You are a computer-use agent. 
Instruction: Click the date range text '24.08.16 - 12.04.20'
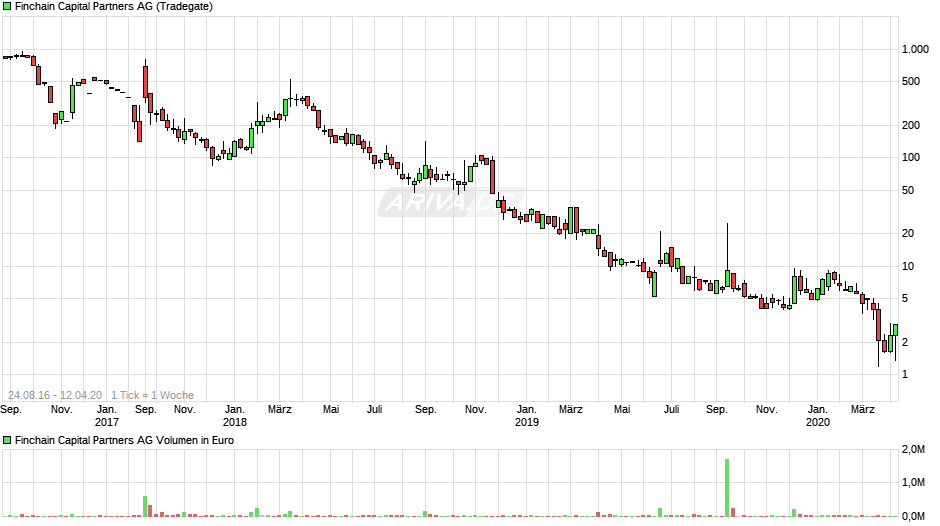(x=55, y=395)
